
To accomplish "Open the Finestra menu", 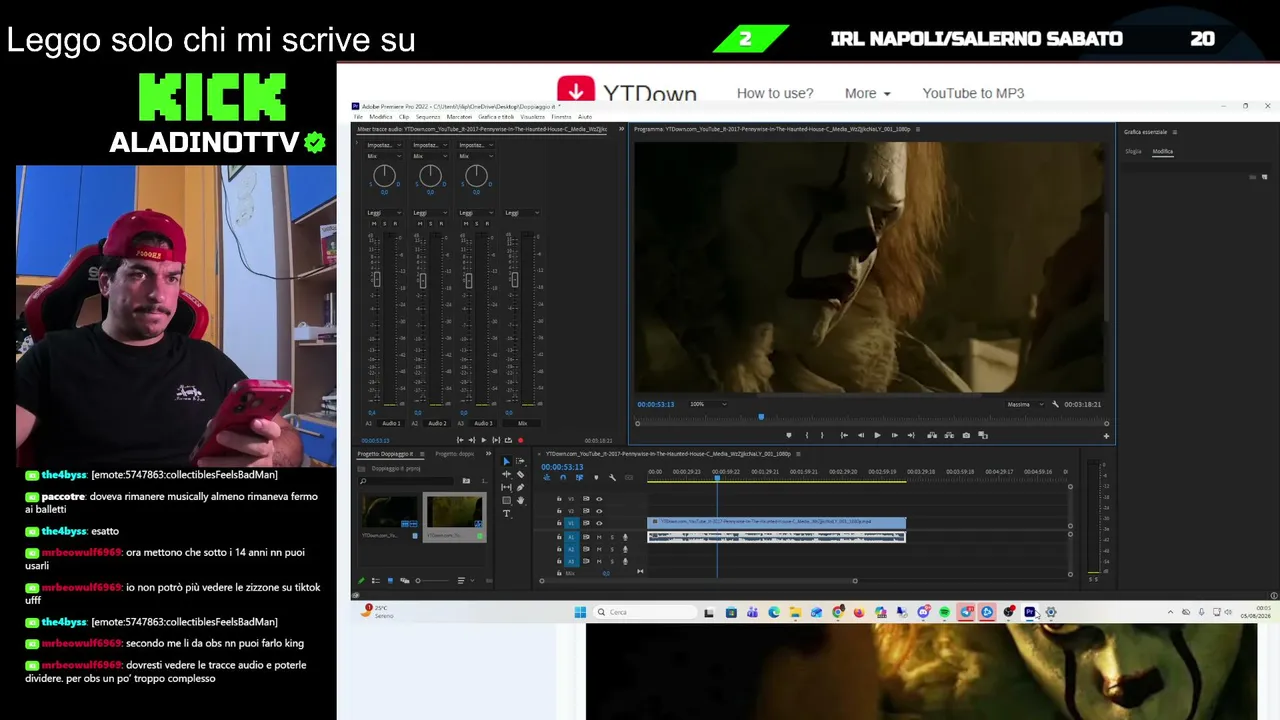I will (x=561, y=117).
